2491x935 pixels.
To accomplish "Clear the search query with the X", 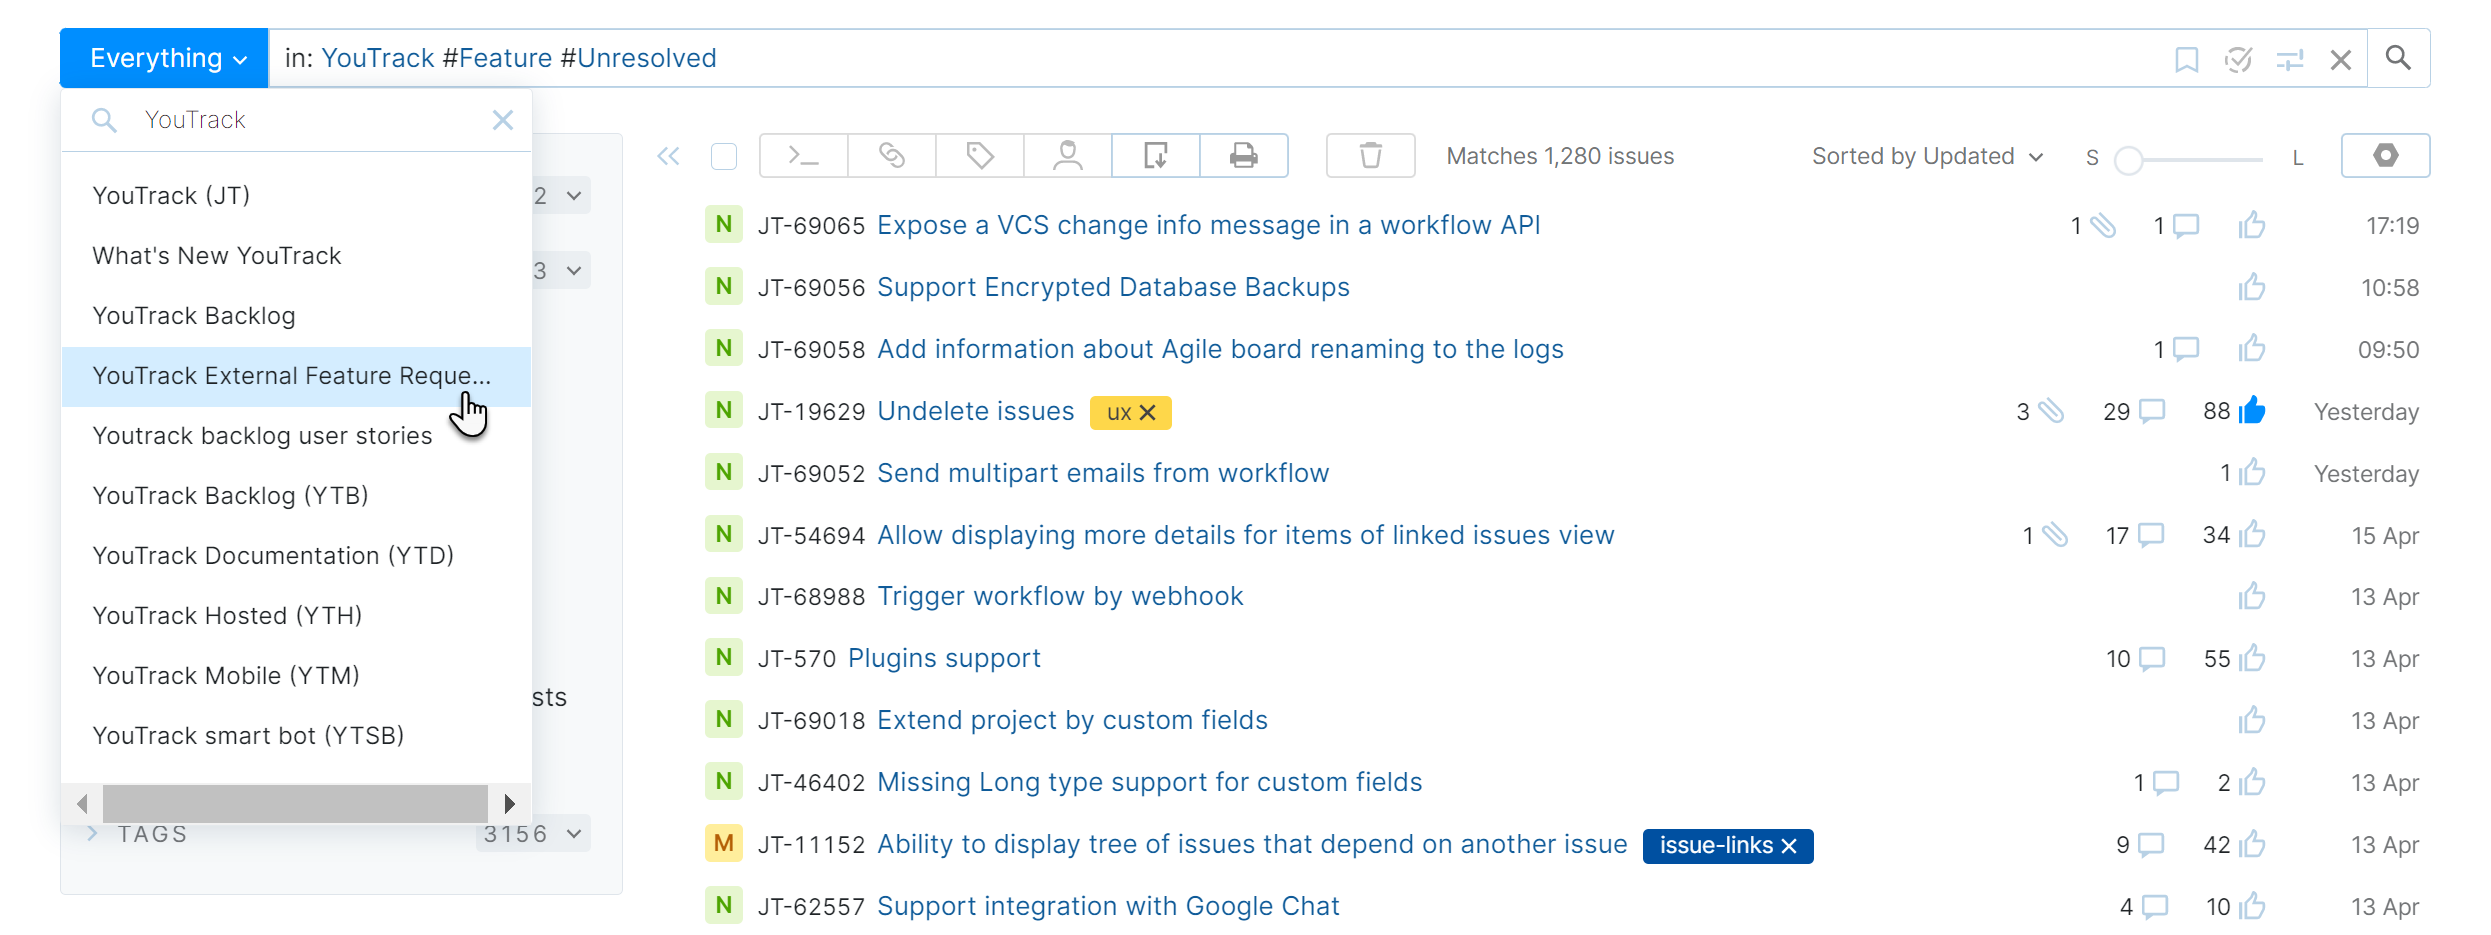I will [2340, 58].
